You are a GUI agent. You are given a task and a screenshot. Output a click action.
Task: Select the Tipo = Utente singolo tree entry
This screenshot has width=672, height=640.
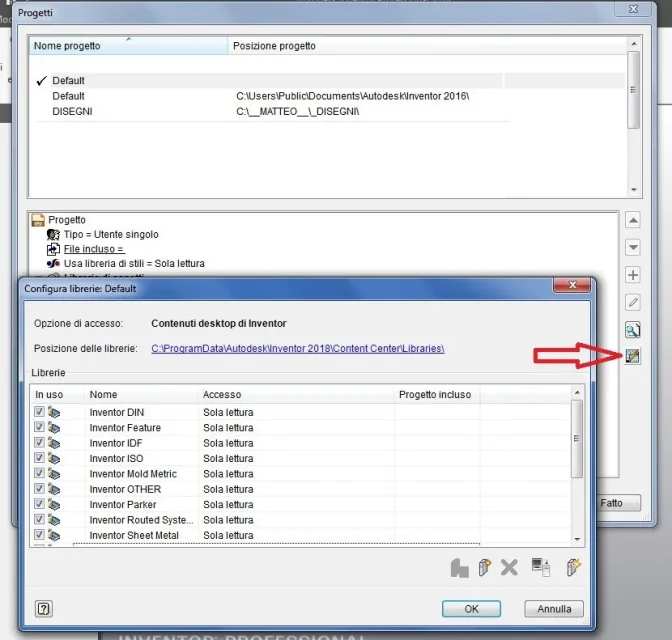111,234
